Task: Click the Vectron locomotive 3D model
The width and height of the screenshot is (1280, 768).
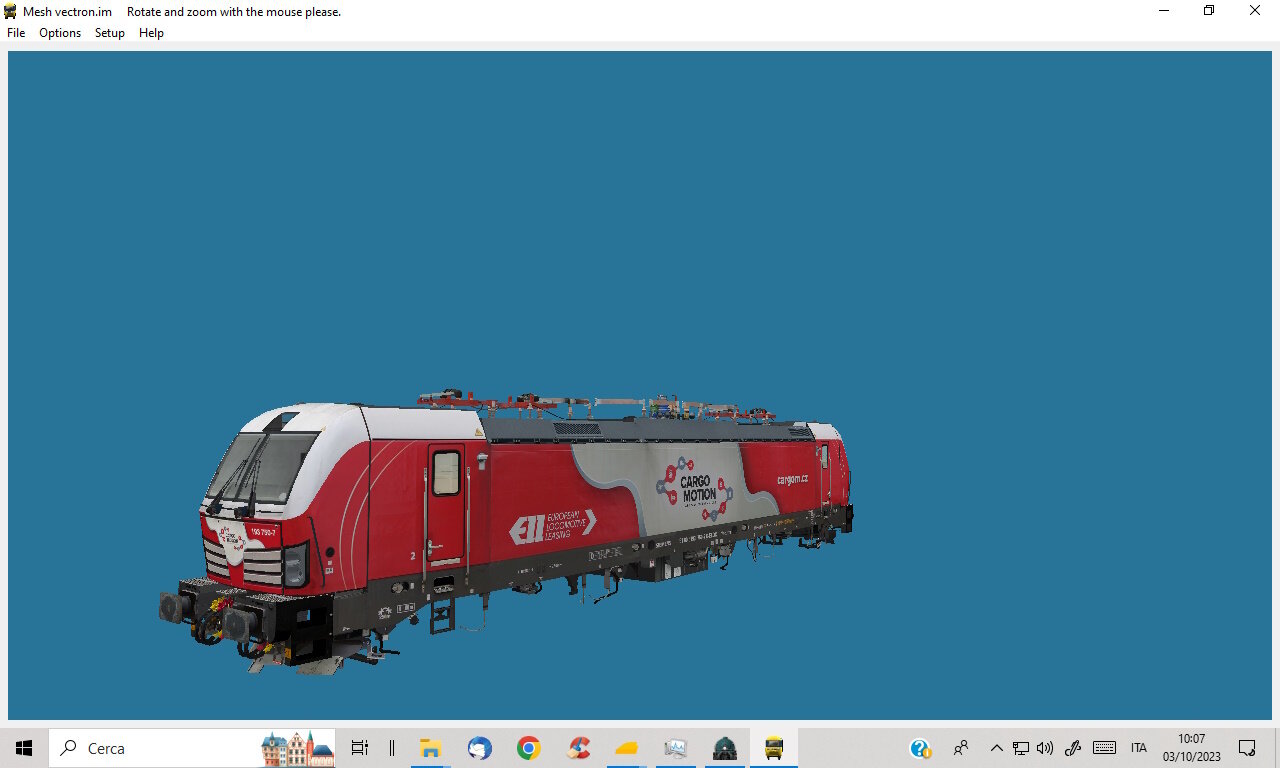Action: [505, 530]
